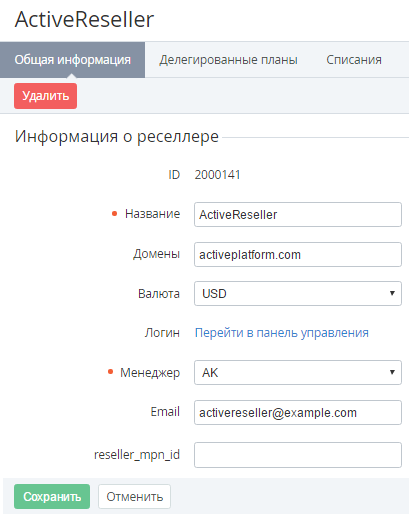Select the empty reseller_mpn_id field
The width and height of the screenshot is (409, 516).
pos(298,455)
